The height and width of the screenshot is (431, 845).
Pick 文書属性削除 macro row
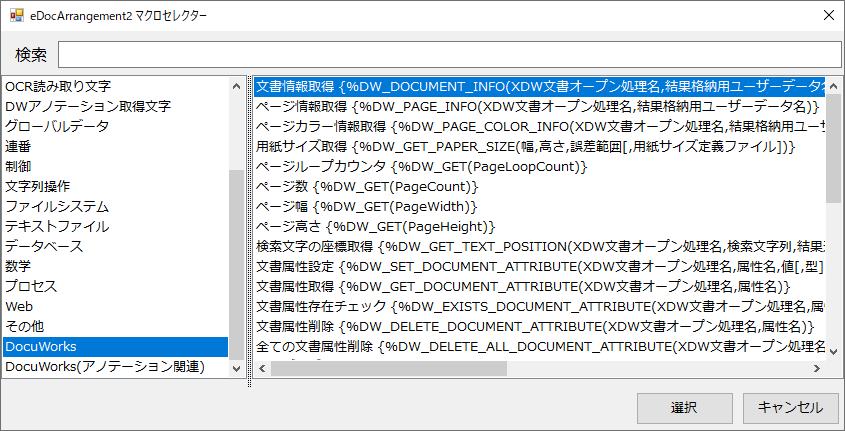539,326
